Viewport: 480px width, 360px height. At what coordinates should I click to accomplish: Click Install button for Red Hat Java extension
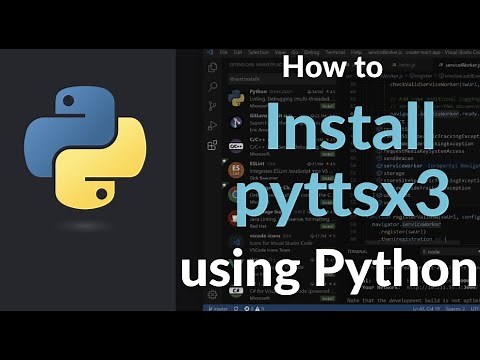click(327, 226)
